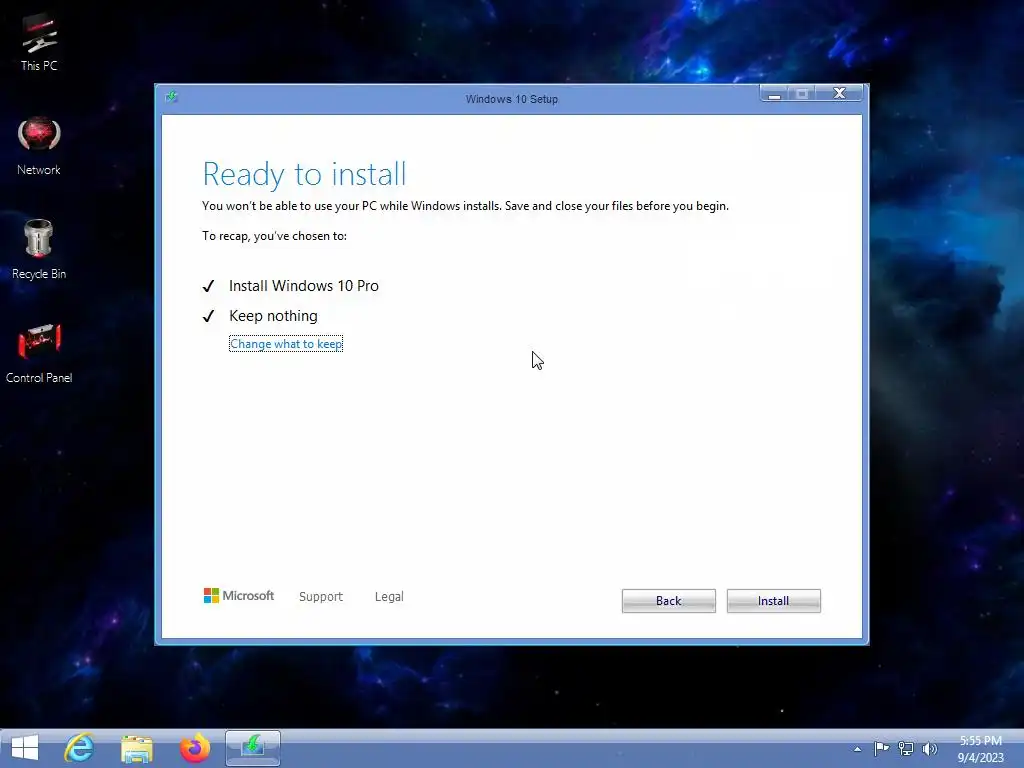Open the Change what to keep link
Viewport: 1024px width, 768px height.
pos(286,344)
